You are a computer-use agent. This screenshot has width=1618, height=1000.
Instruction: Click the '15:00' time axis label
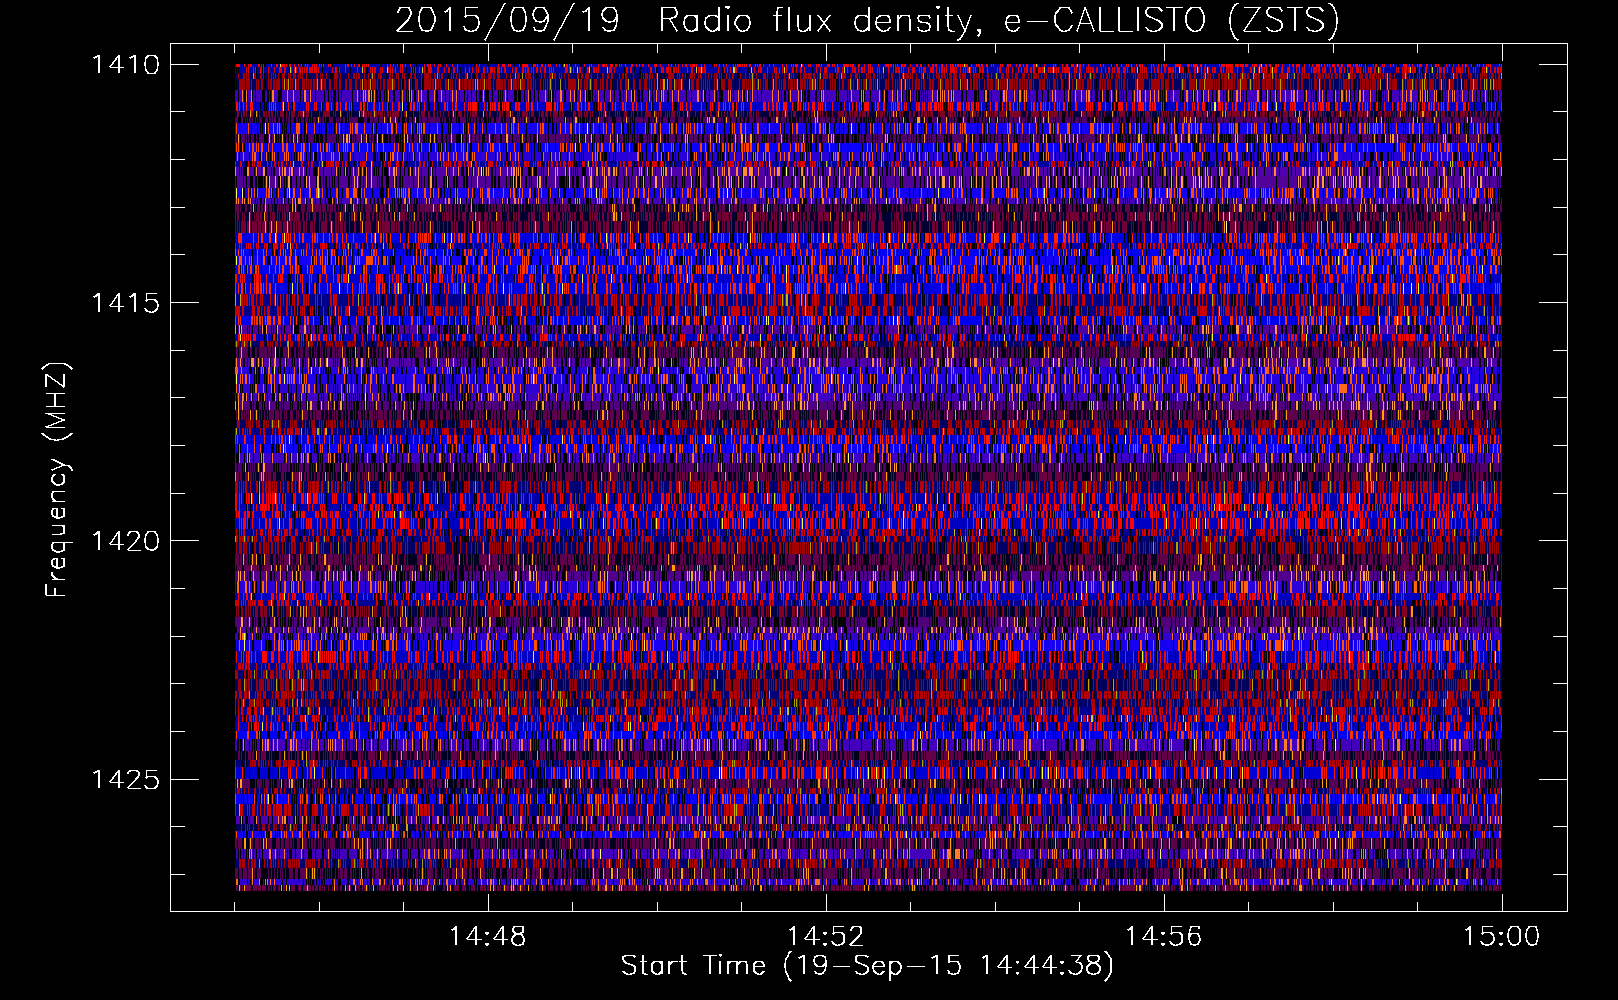pyautogui.click(x=1501, y=937)
